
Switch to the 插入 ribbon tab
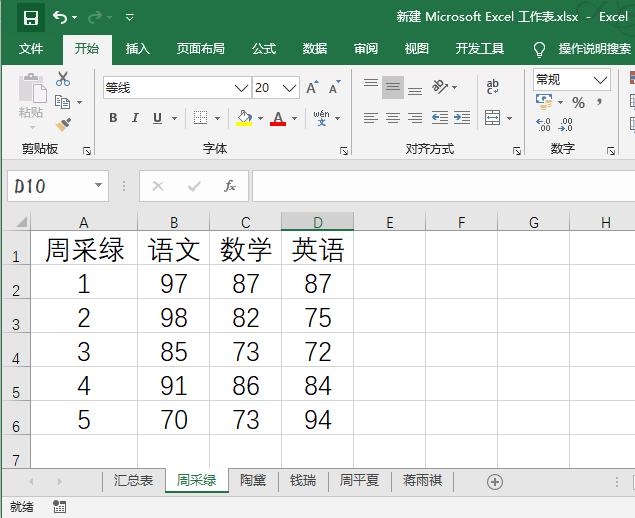tap(138, 49)
